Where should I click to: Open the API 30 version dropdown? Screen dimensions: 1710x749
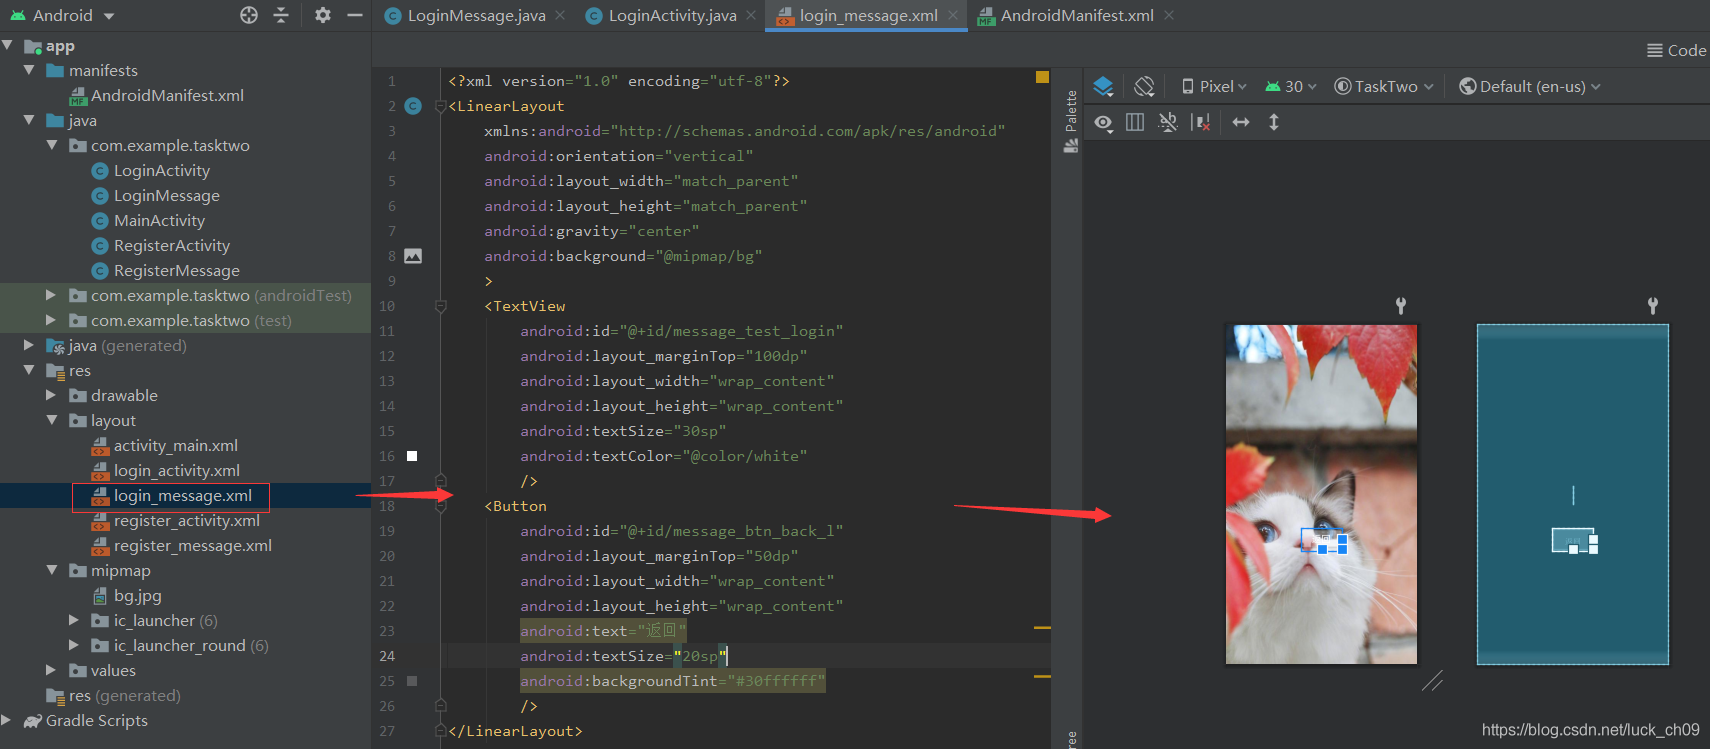[1291, 86]
